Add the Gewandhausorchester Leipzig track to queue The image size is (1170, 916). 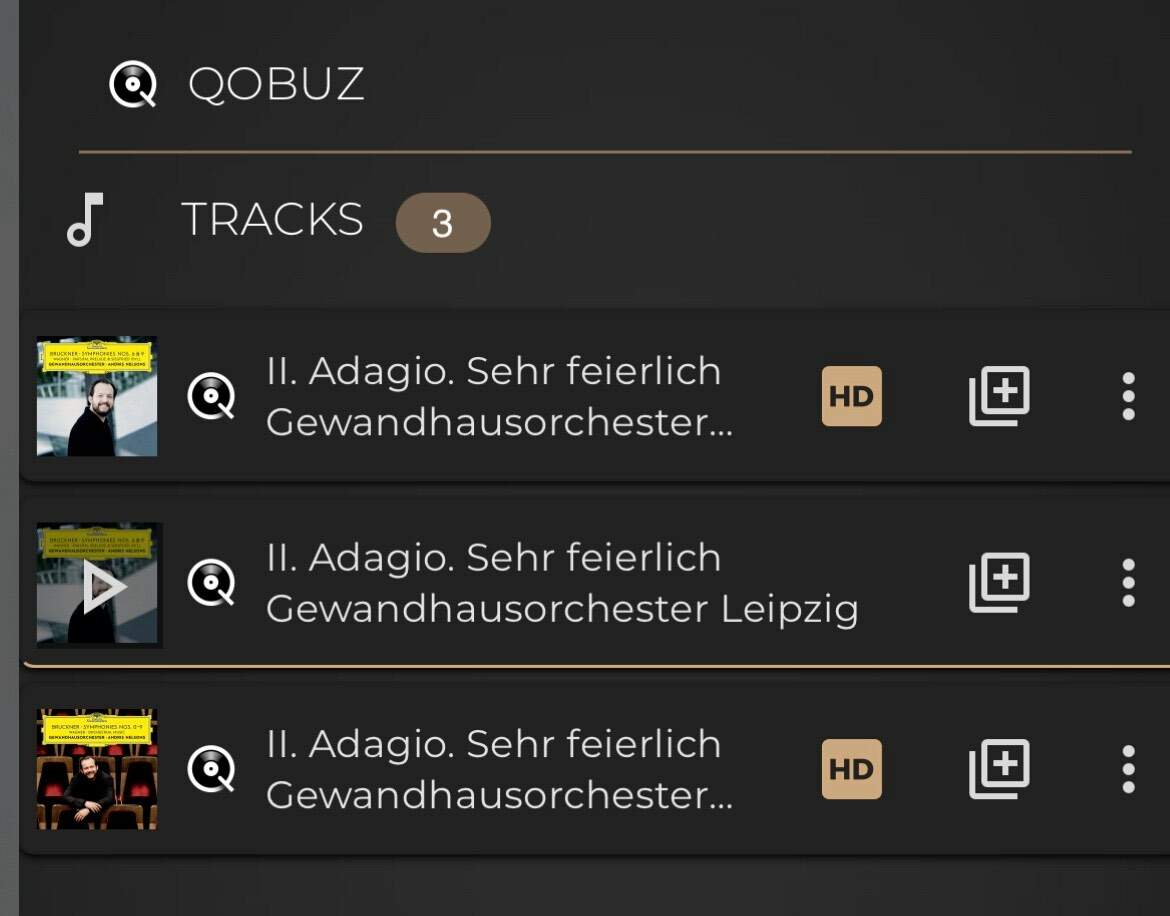click(999, 583)
